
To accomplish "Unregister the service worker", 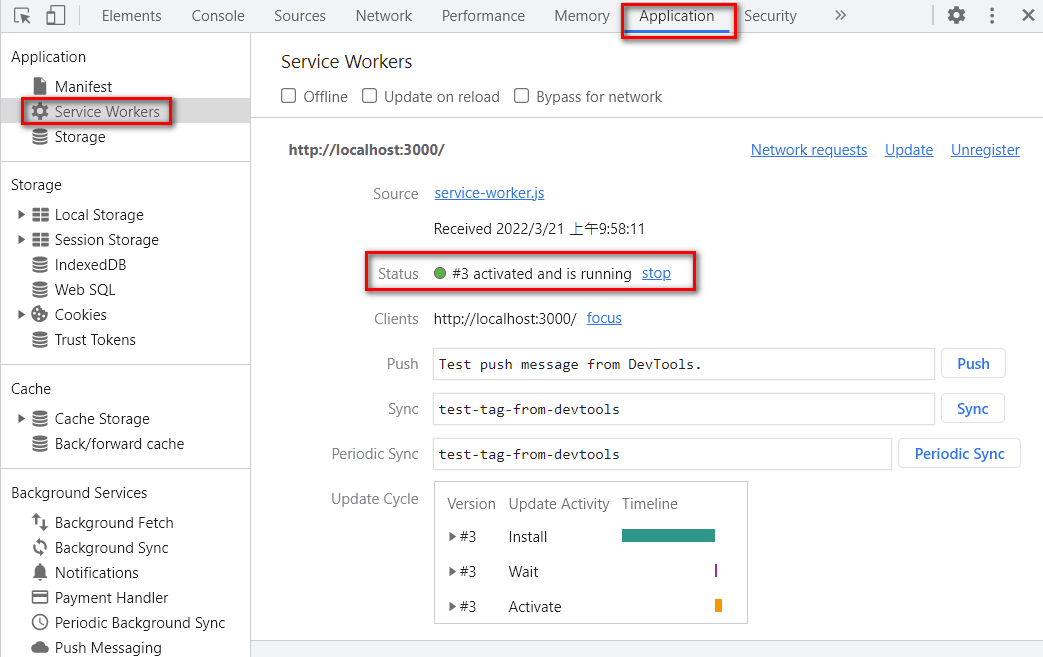I will (x=985, y=149).
